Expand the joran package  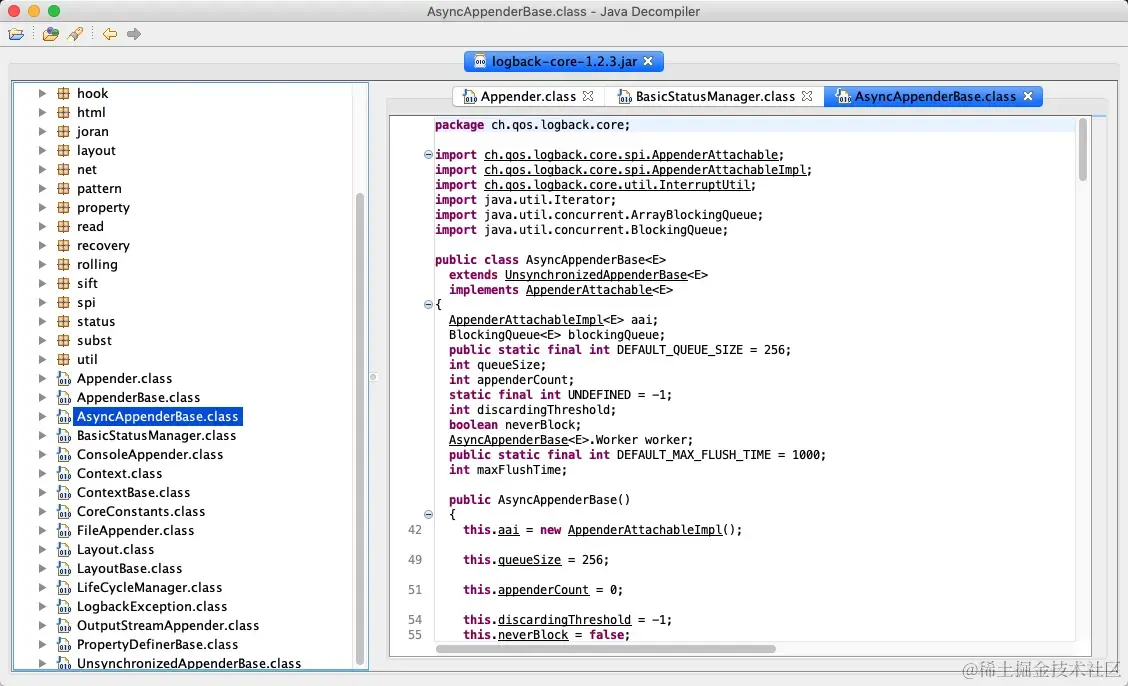(x=42, y=132)
